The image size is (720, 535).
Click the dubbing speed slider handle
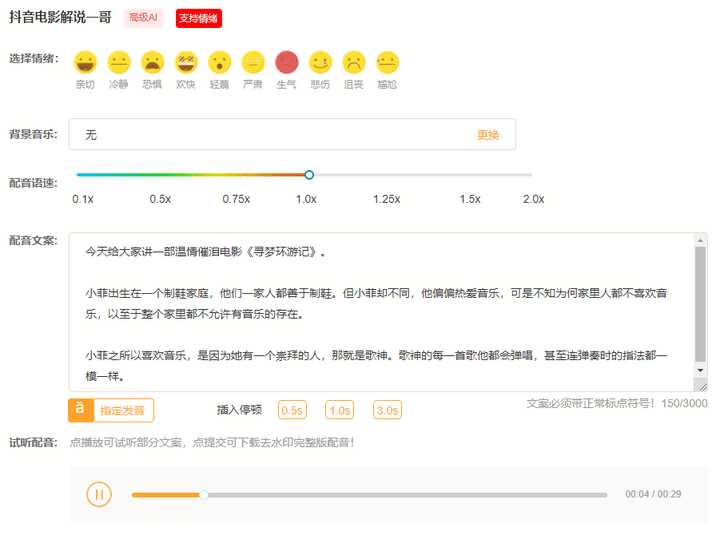[x=309, y=175]
